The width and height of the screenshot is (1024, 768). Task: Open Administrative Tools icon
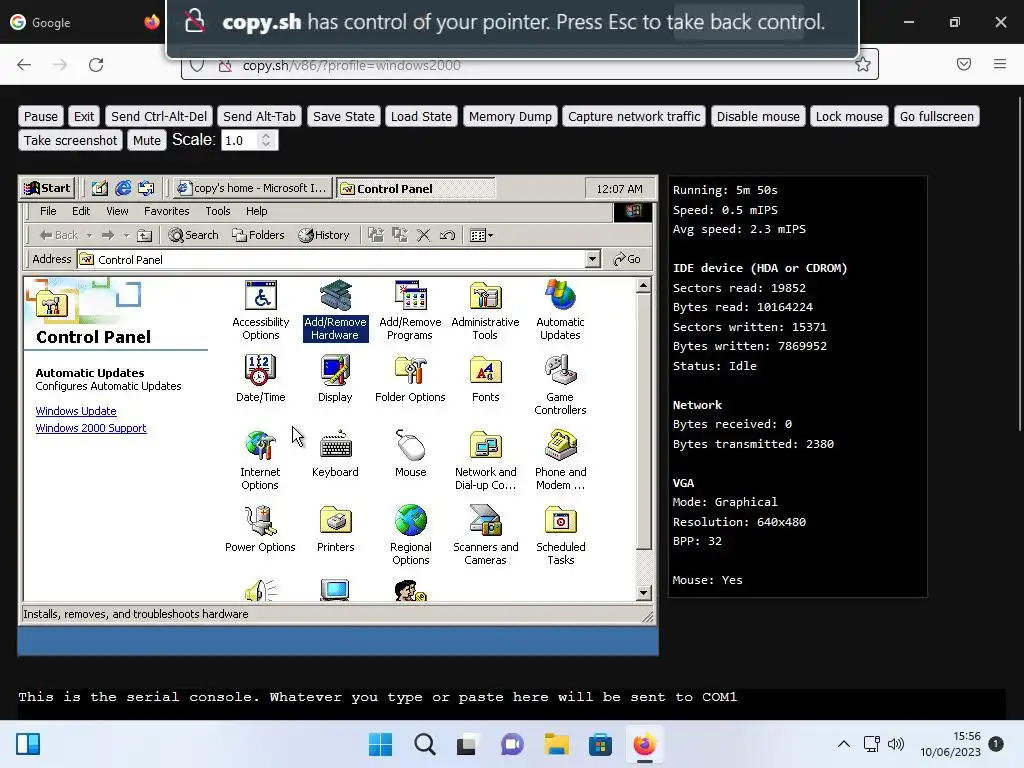pos(485,310)
